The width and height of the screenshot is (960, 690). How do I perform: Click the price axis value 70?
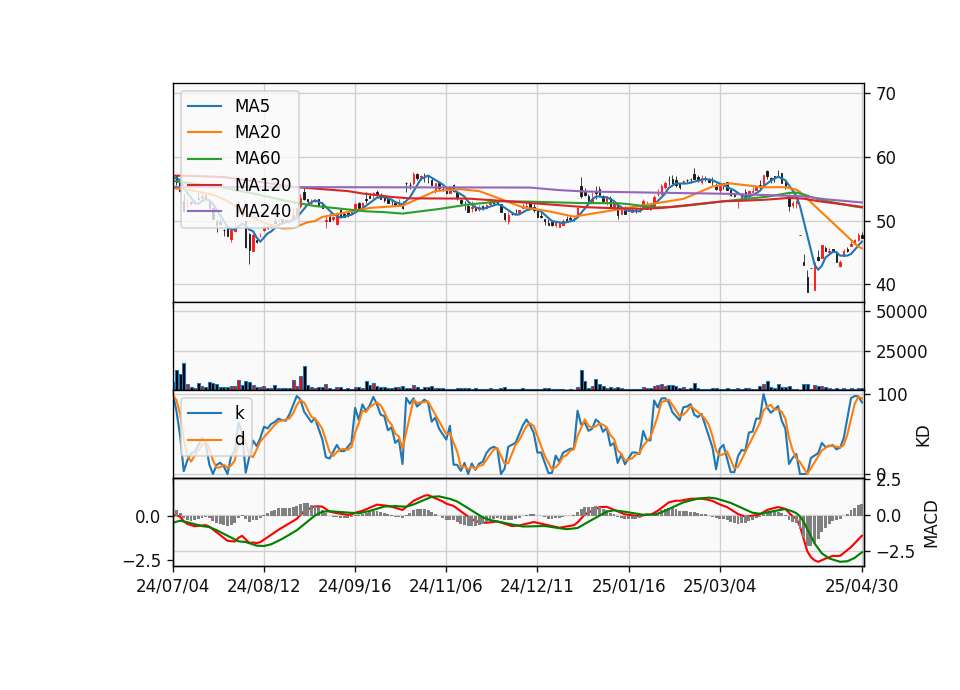tap(886, 94)
